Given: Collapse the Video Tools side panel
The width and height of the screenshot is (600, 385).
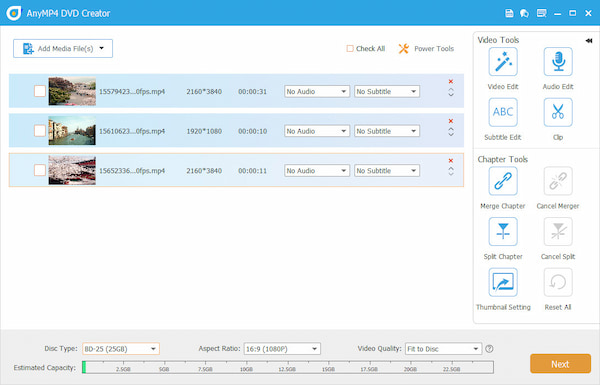Looking at the screenshot, I should [x=589, y=41].
